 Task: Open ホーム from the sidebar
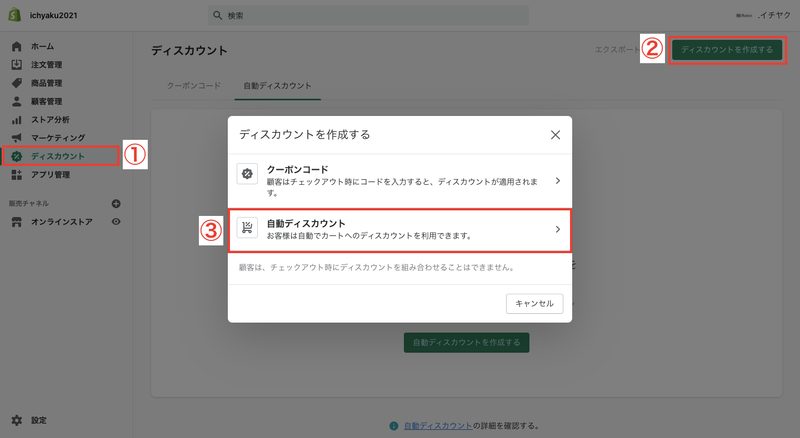click(42, 46)
